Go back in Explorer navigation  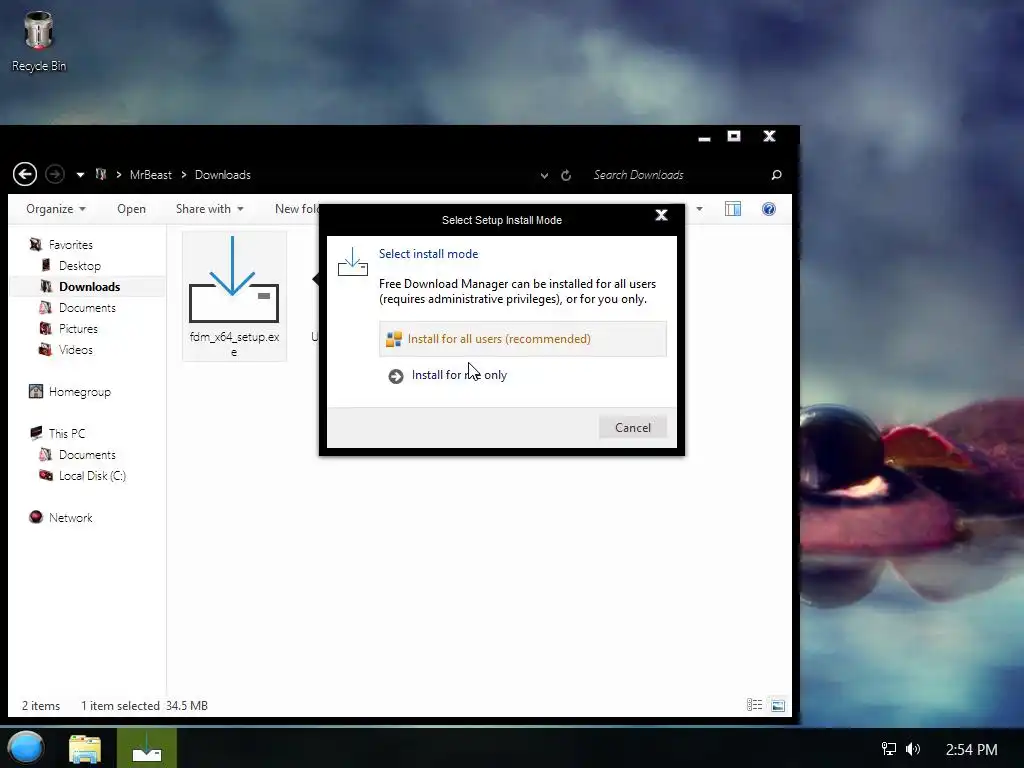(25, 174)
